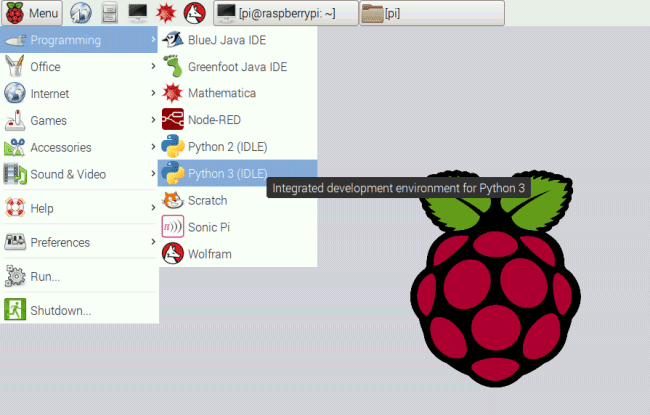Open the Accessories menu category
Image resolution: width=650 pixels, height=415 pixels.
point(79,147)
